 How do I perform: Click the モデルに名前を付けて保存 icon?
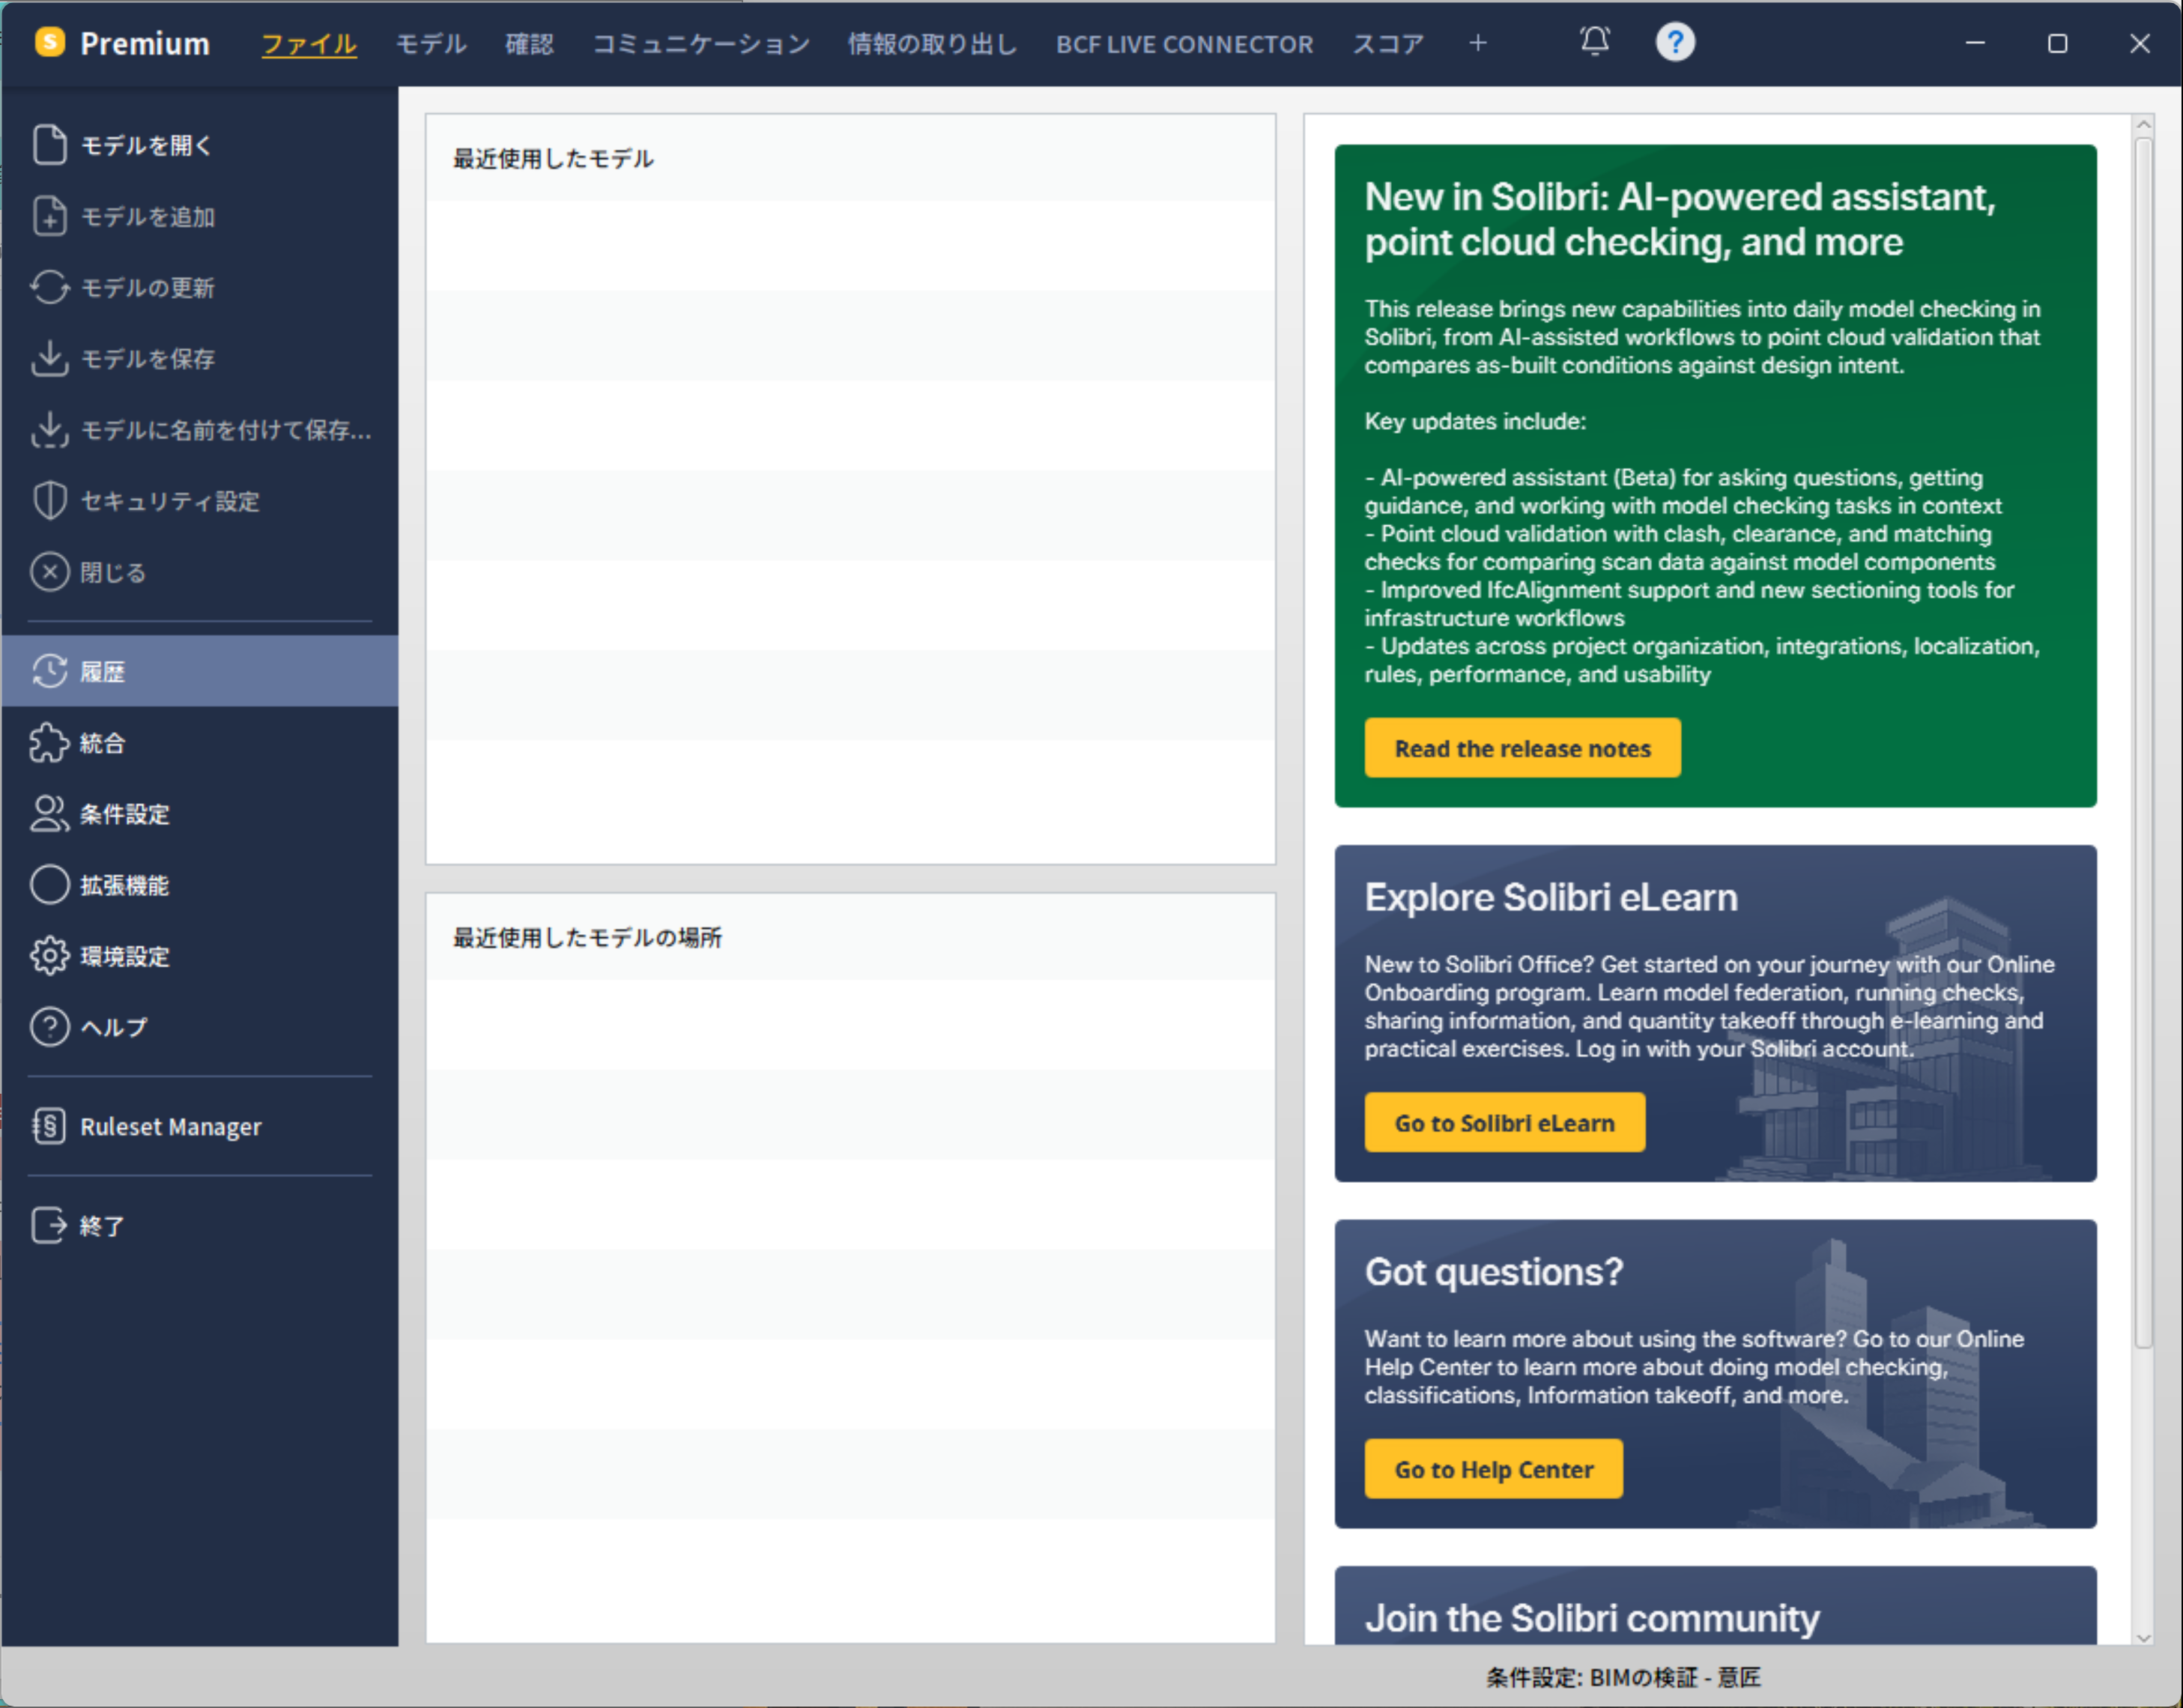coord(49,429)
